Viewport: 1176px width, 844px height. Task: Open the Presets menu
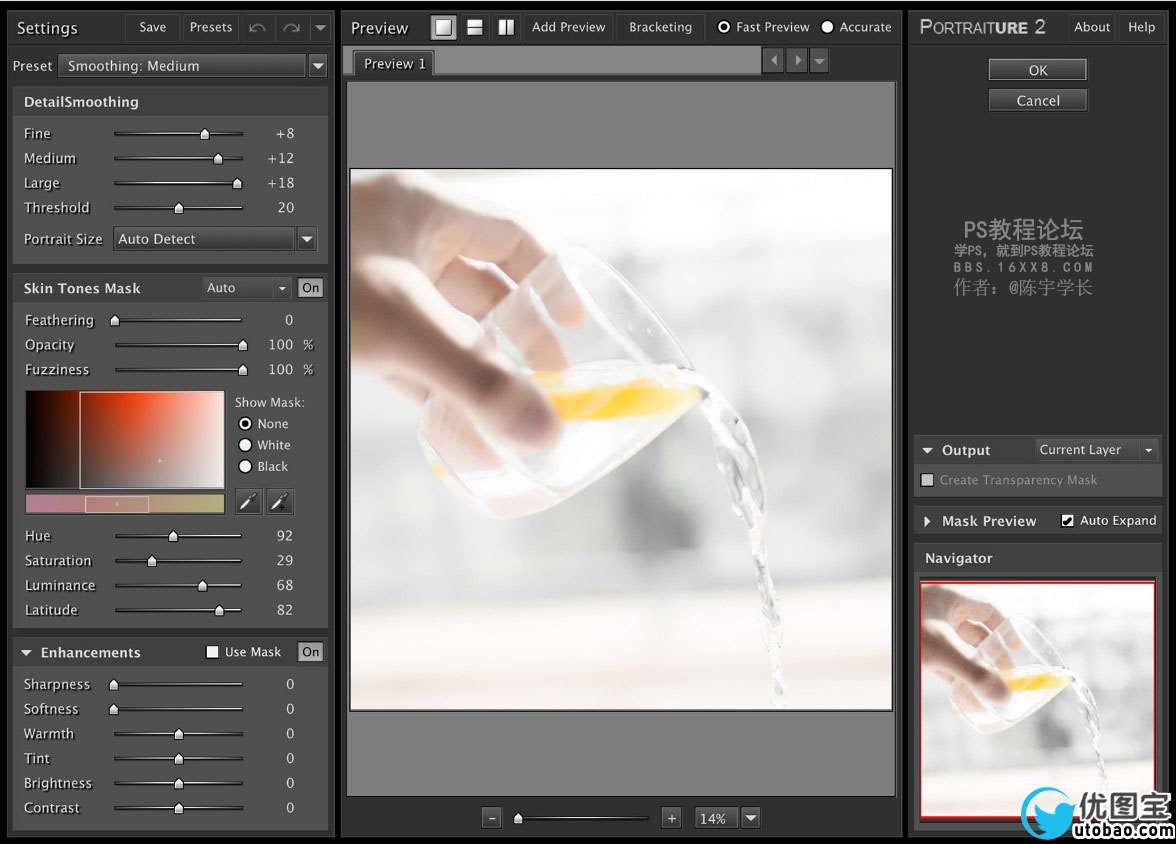click(x=211, y=27)
